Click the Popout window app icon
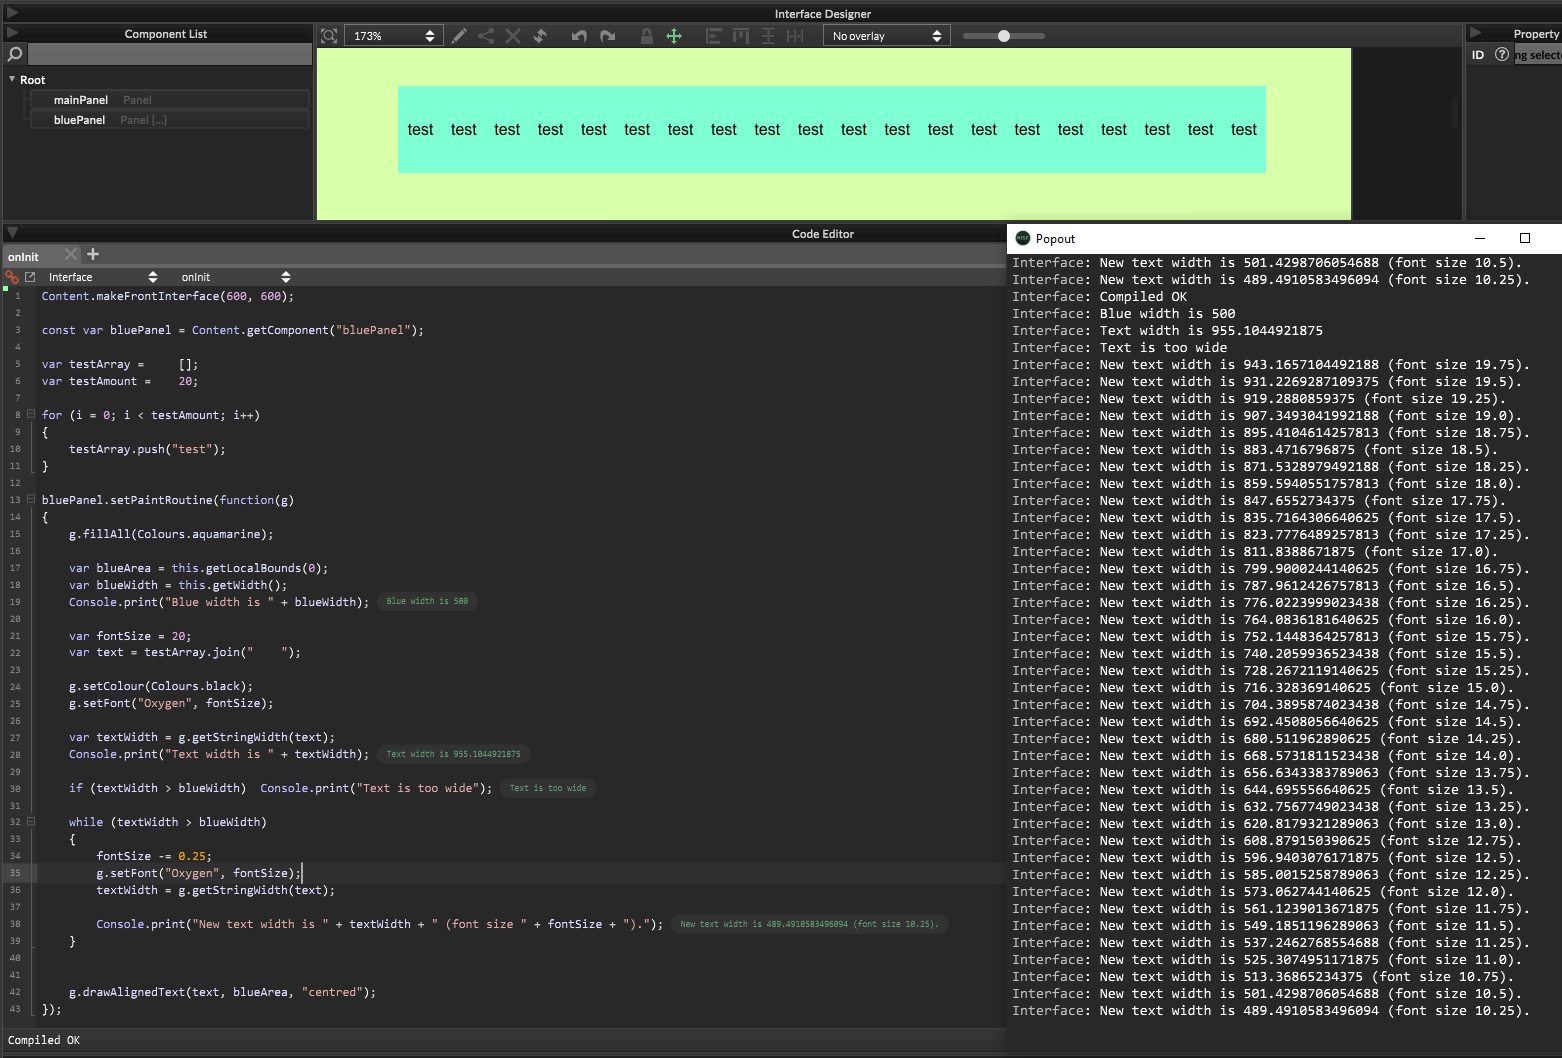Viewport: 1562px width, 1058px height. [1022, 238]
